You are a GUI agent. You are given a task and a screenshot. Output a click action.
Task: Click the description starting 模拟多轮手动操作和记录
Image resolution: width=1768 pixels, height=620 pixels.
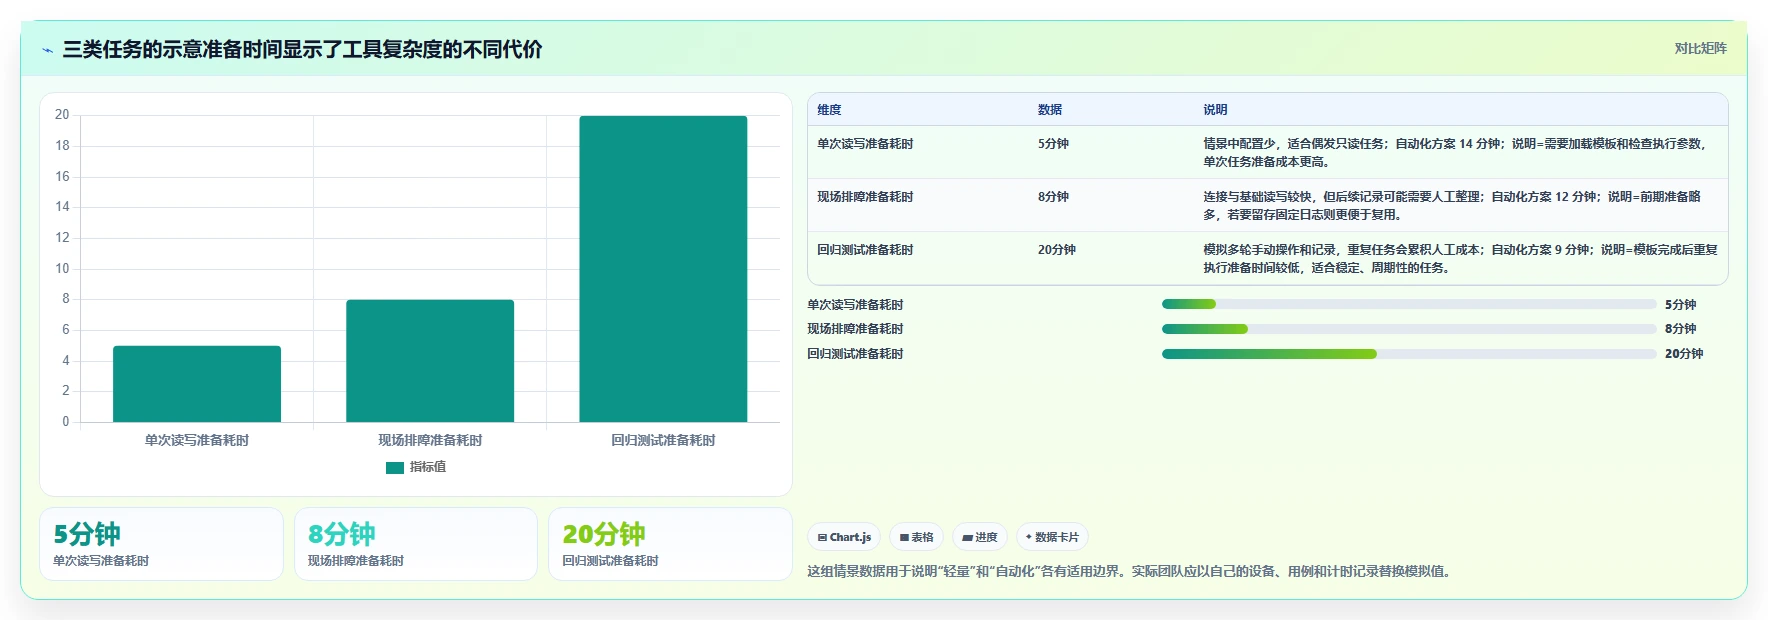pyautogui.click(x=1460, y=259)
